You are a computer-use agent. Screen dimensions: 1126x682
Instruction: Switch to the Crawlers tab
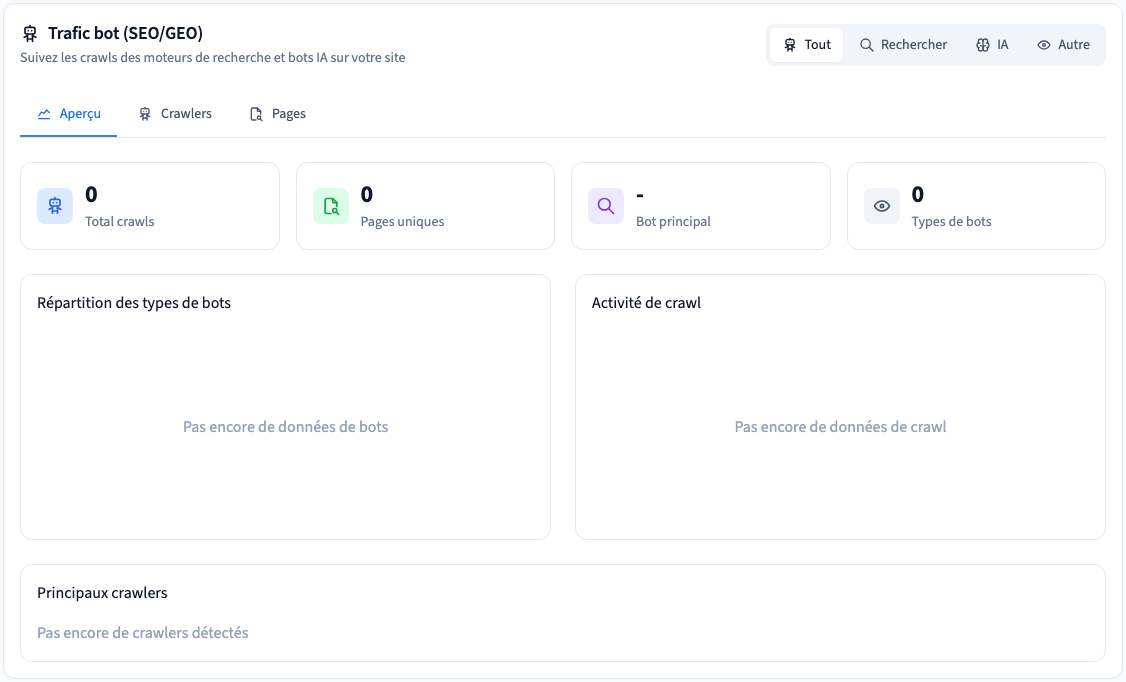(175, 114)
